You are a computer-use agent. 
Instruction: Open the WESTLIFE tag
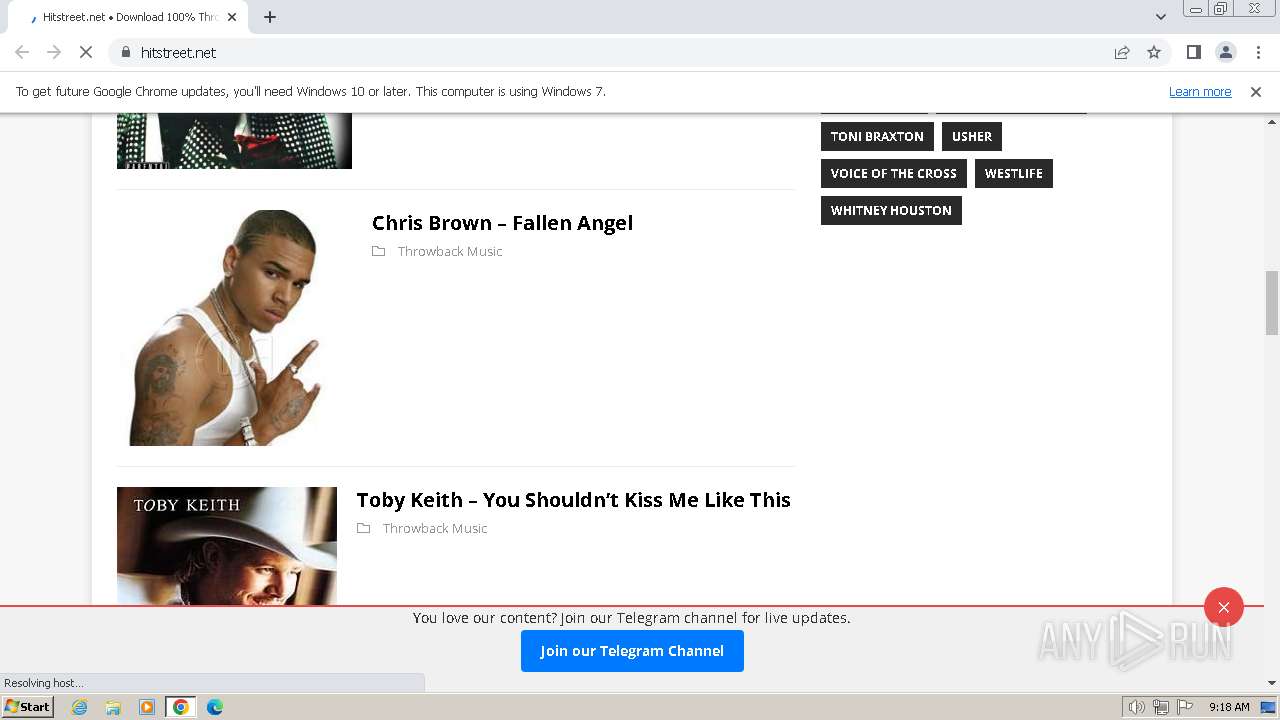click(1013, 173)
